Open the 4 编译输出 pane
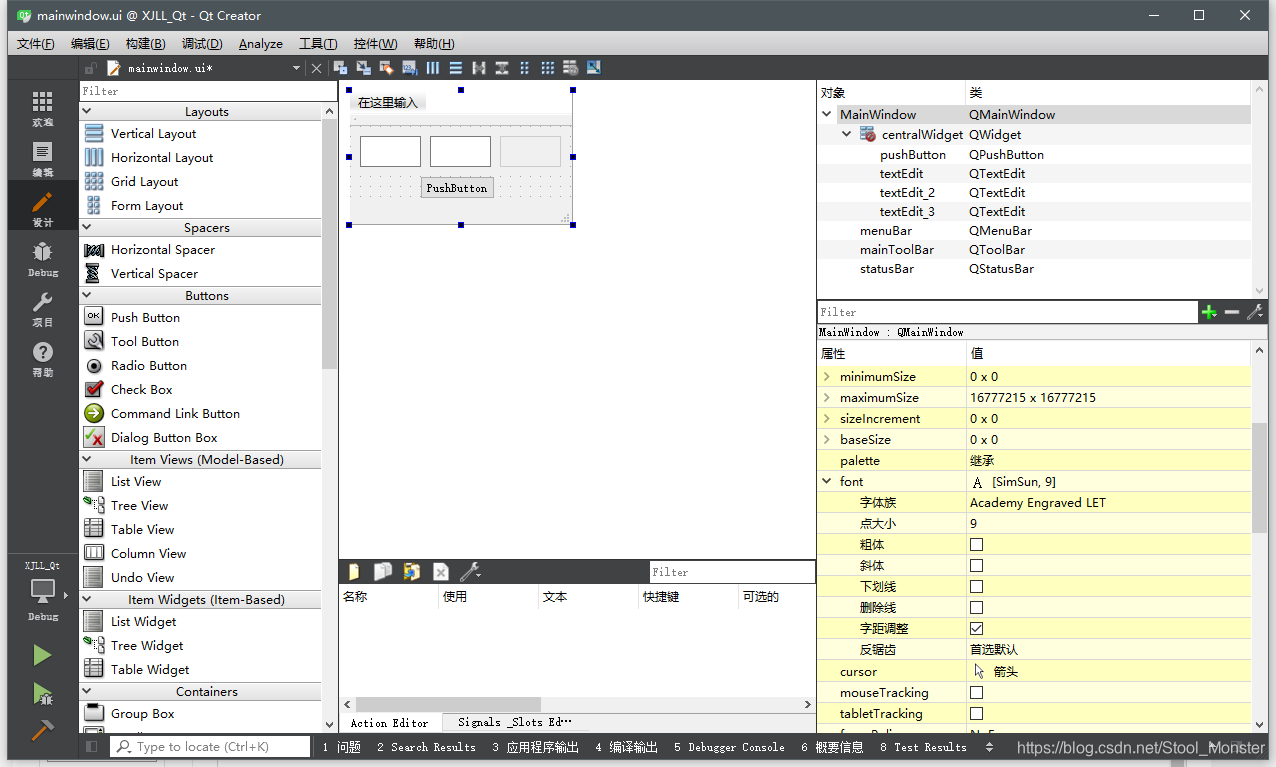The height and width of the screenshot is (767, 1276). (x=626, y=747)
